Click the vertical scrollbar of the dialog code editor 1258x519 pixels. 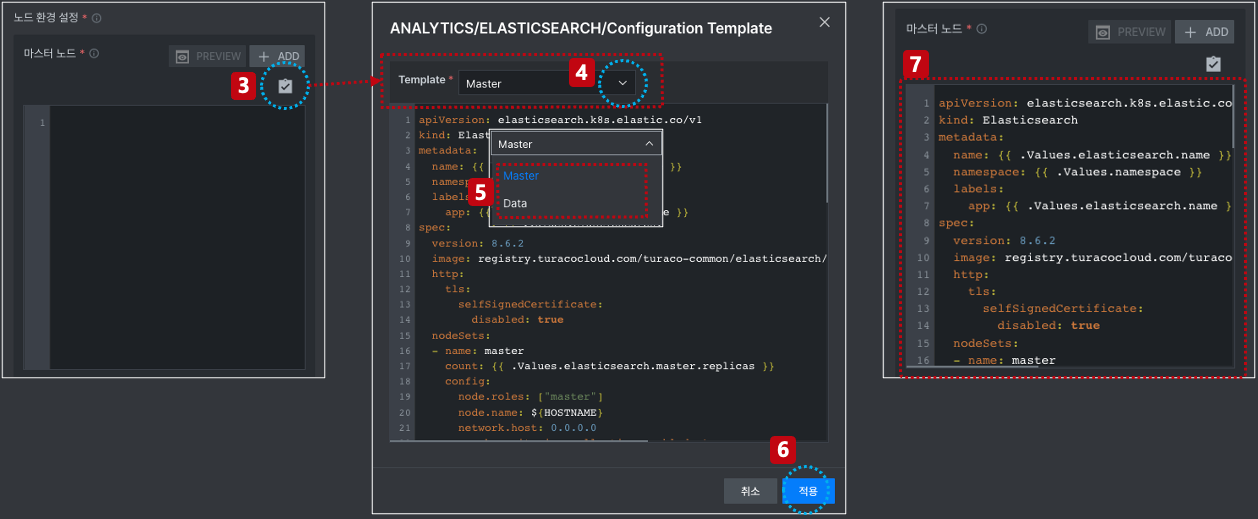tap(826, 152)
